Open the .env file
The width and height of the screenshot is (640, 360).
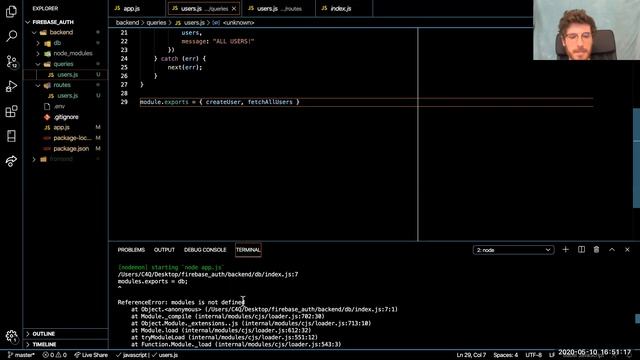[60, 107]
